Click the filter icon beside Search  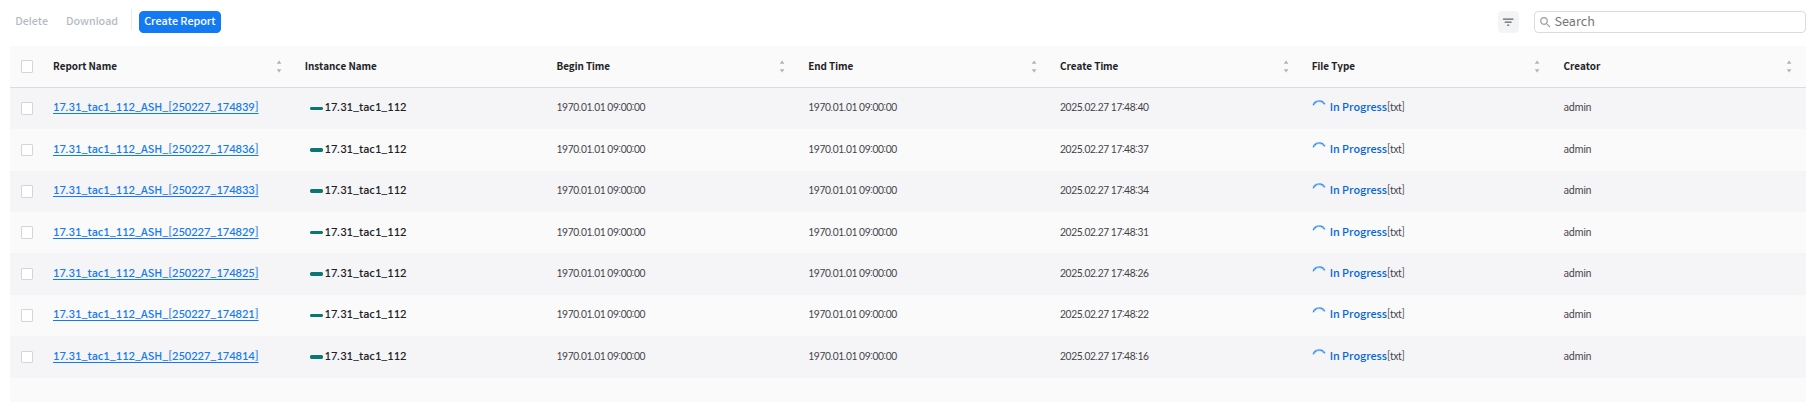[x=1508, y=22]
